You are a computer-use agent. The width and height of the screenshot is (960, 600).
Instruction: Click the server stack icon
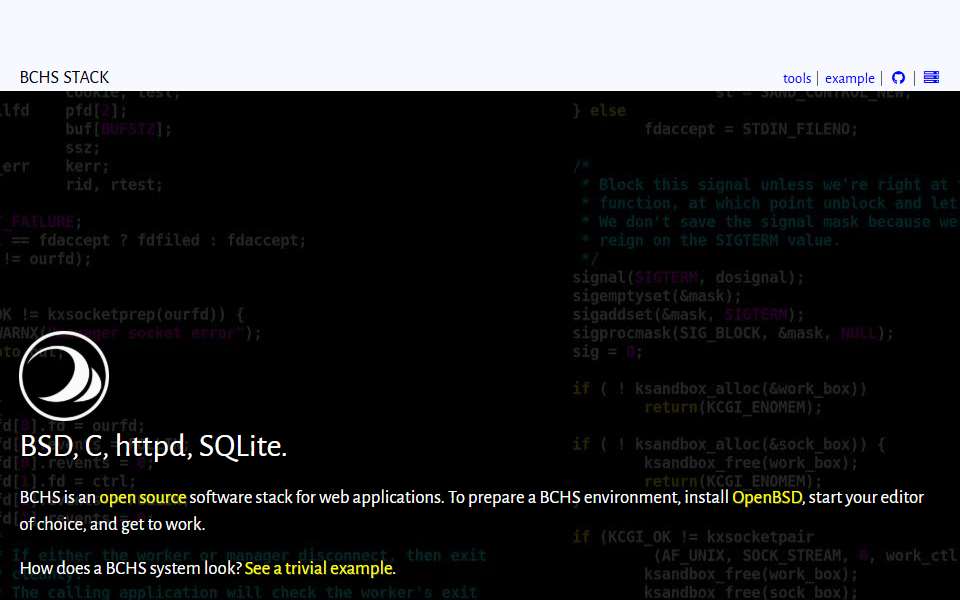pos(931,77)
